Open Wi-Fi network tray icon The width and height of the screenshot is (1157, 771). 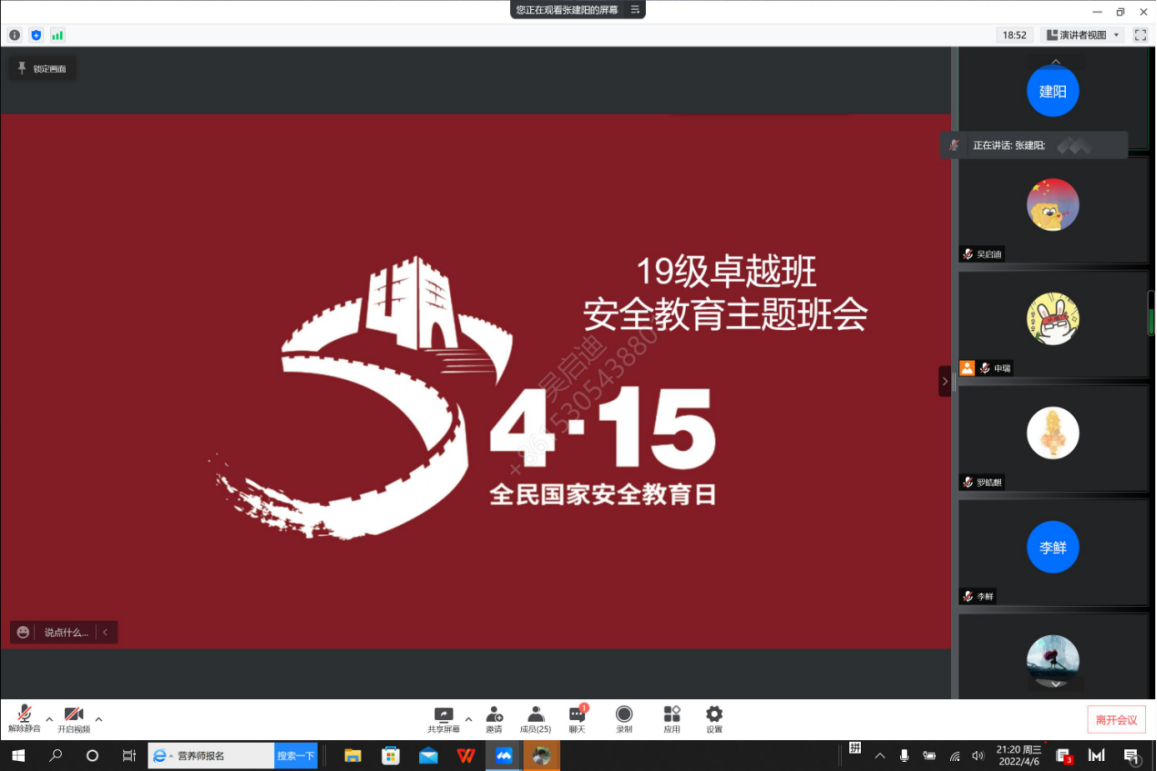pos(954,756)
